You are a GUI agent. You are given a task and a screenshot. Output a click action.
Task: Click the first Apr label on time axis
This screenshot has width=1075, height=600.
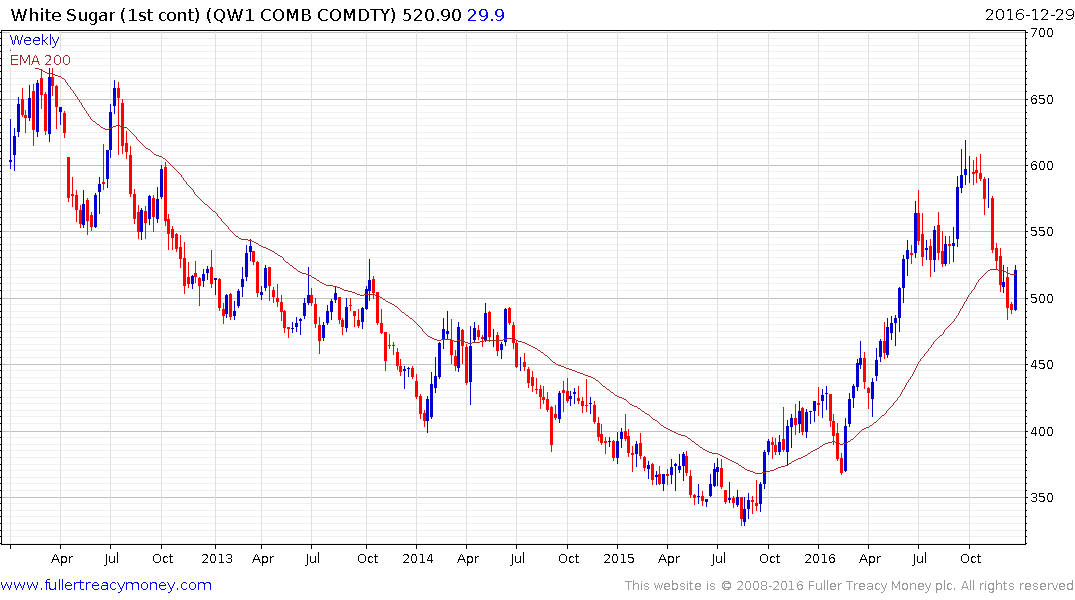[62, 559]
